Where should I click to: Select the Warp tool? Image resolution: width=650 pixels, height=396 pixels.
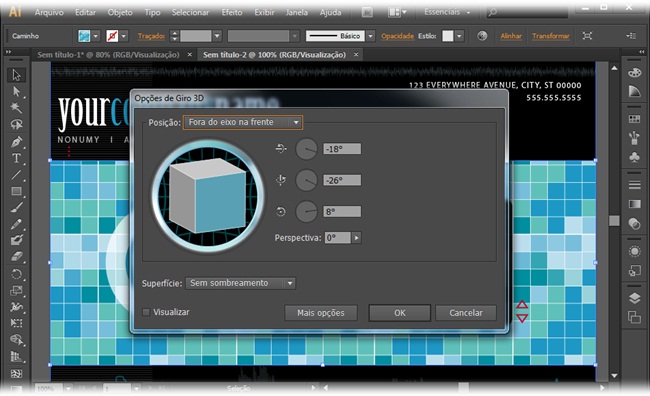click(16, 307)
